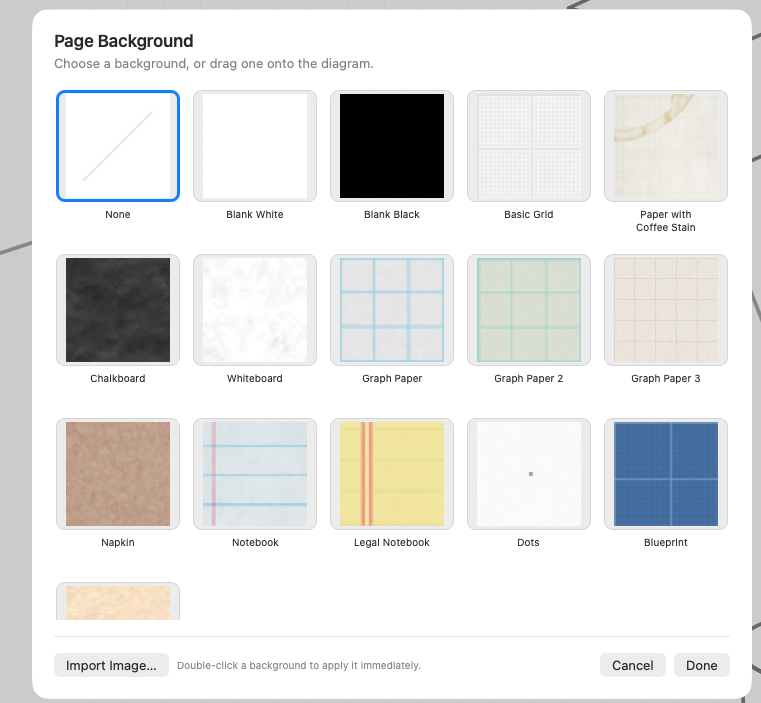Click the Import Image… button
761x703 pixels.
(111, 665)
